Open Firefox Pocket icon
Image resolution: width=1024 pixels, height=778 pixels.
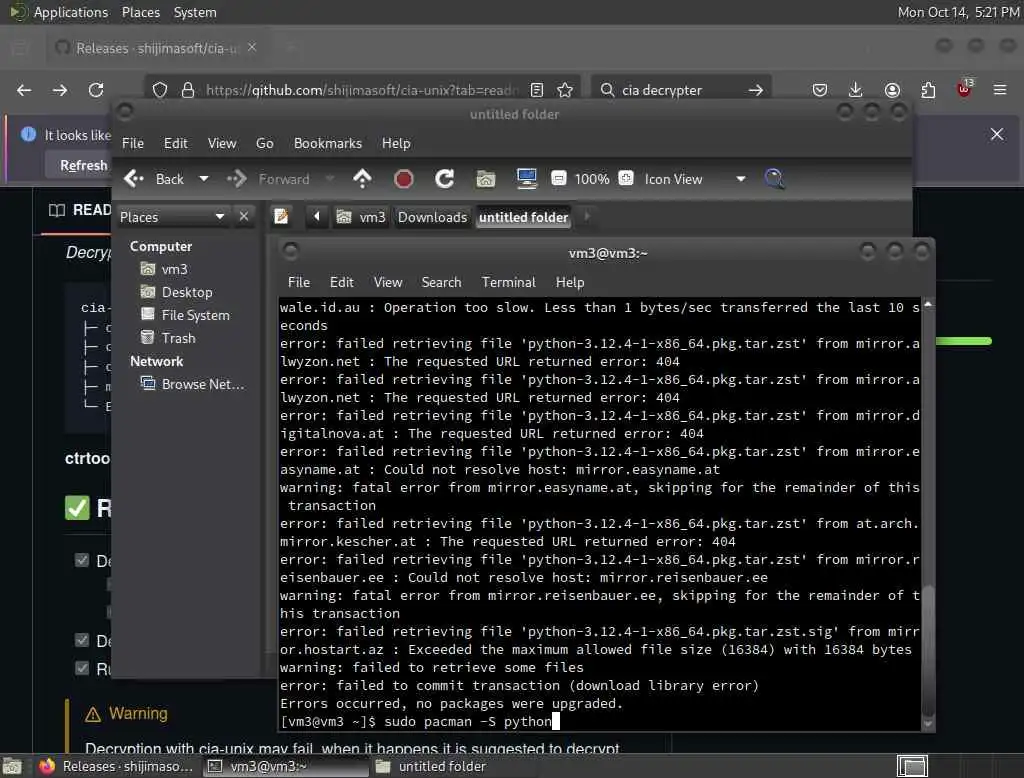tap(820, 90)
